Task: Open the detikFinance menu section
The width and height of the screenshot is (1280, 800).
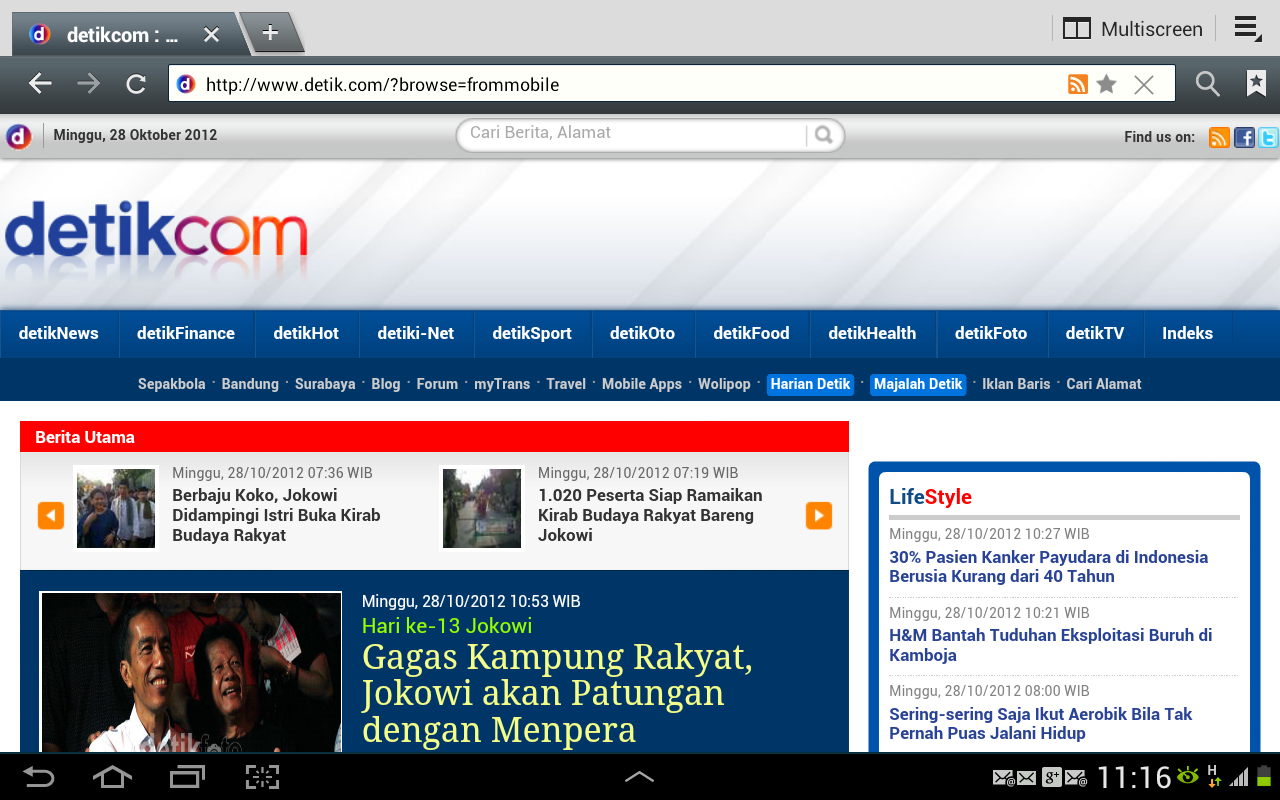Action: [x=186, y=334]
